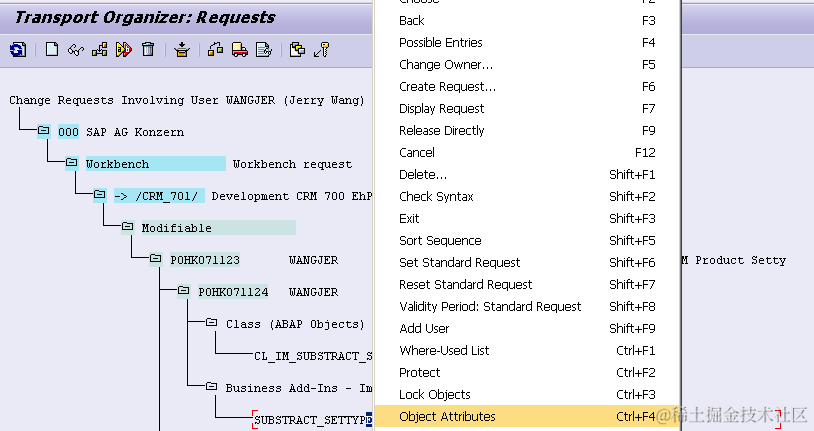Click the Refresh icon in the toolbar

pos(18,50)
